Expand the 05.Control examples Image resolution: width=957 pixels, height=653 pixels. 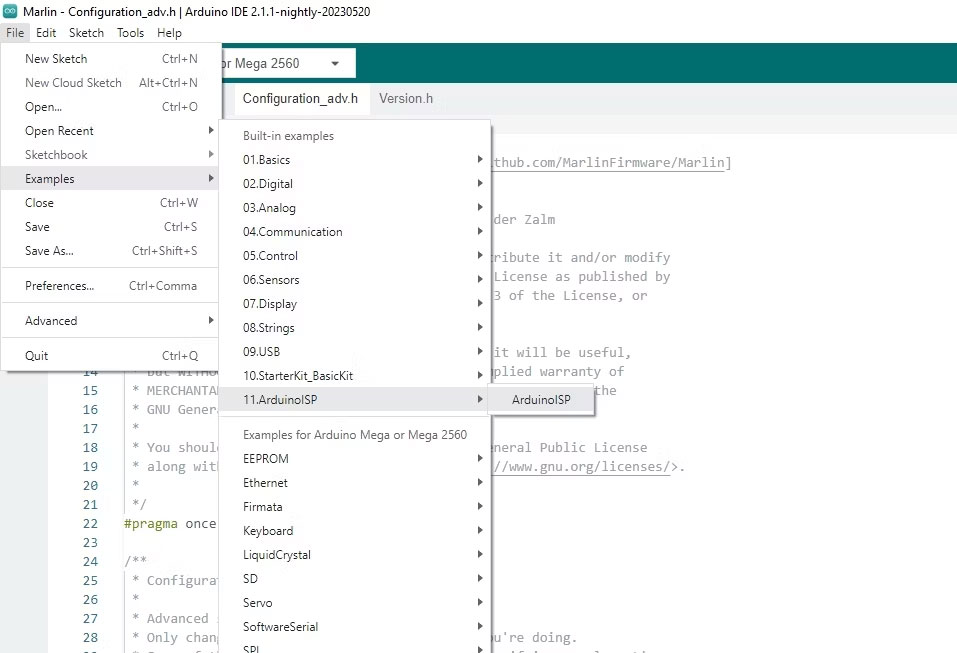pos(355,256)
